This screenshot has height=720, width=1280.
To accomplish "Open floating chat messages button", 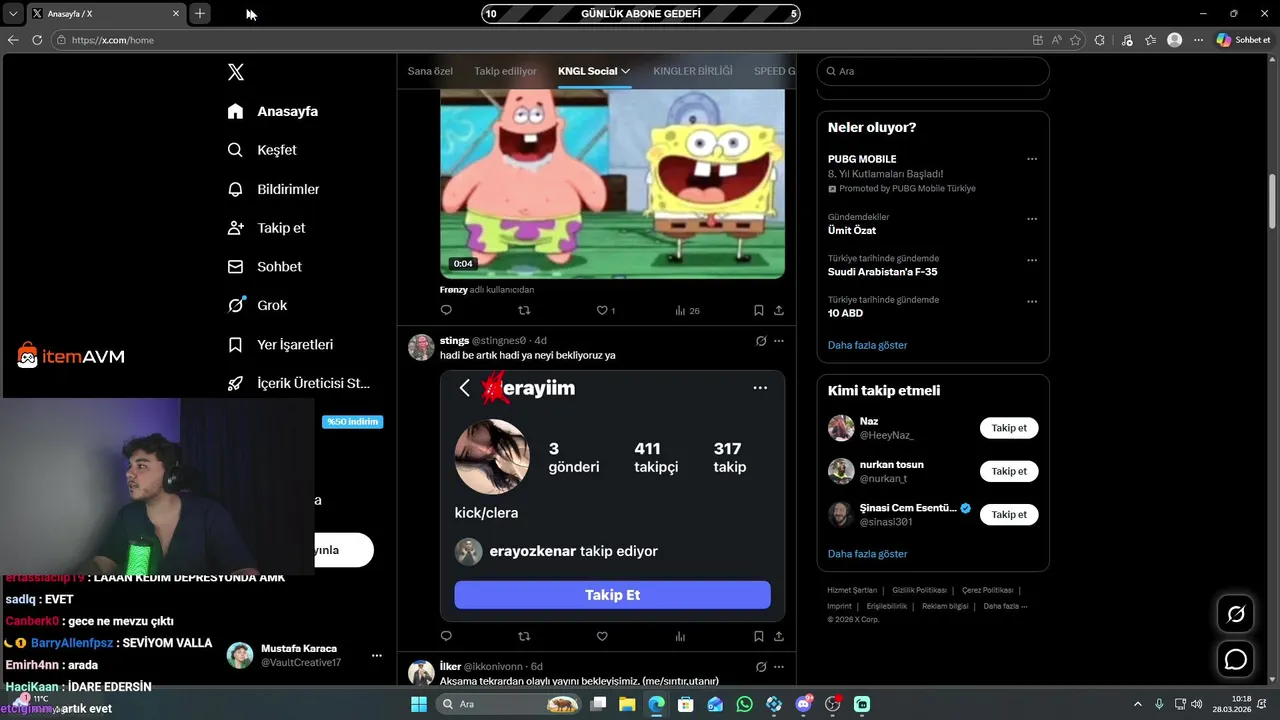I will coord(1236,659).
